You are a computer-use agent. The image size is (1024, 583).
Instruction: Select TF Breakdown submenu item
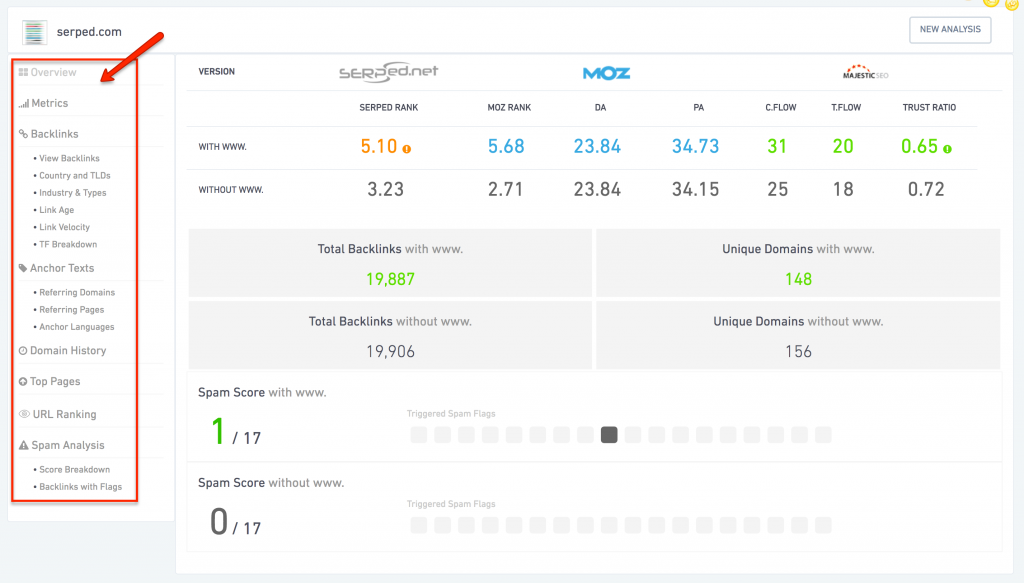(x=68, y=244)
